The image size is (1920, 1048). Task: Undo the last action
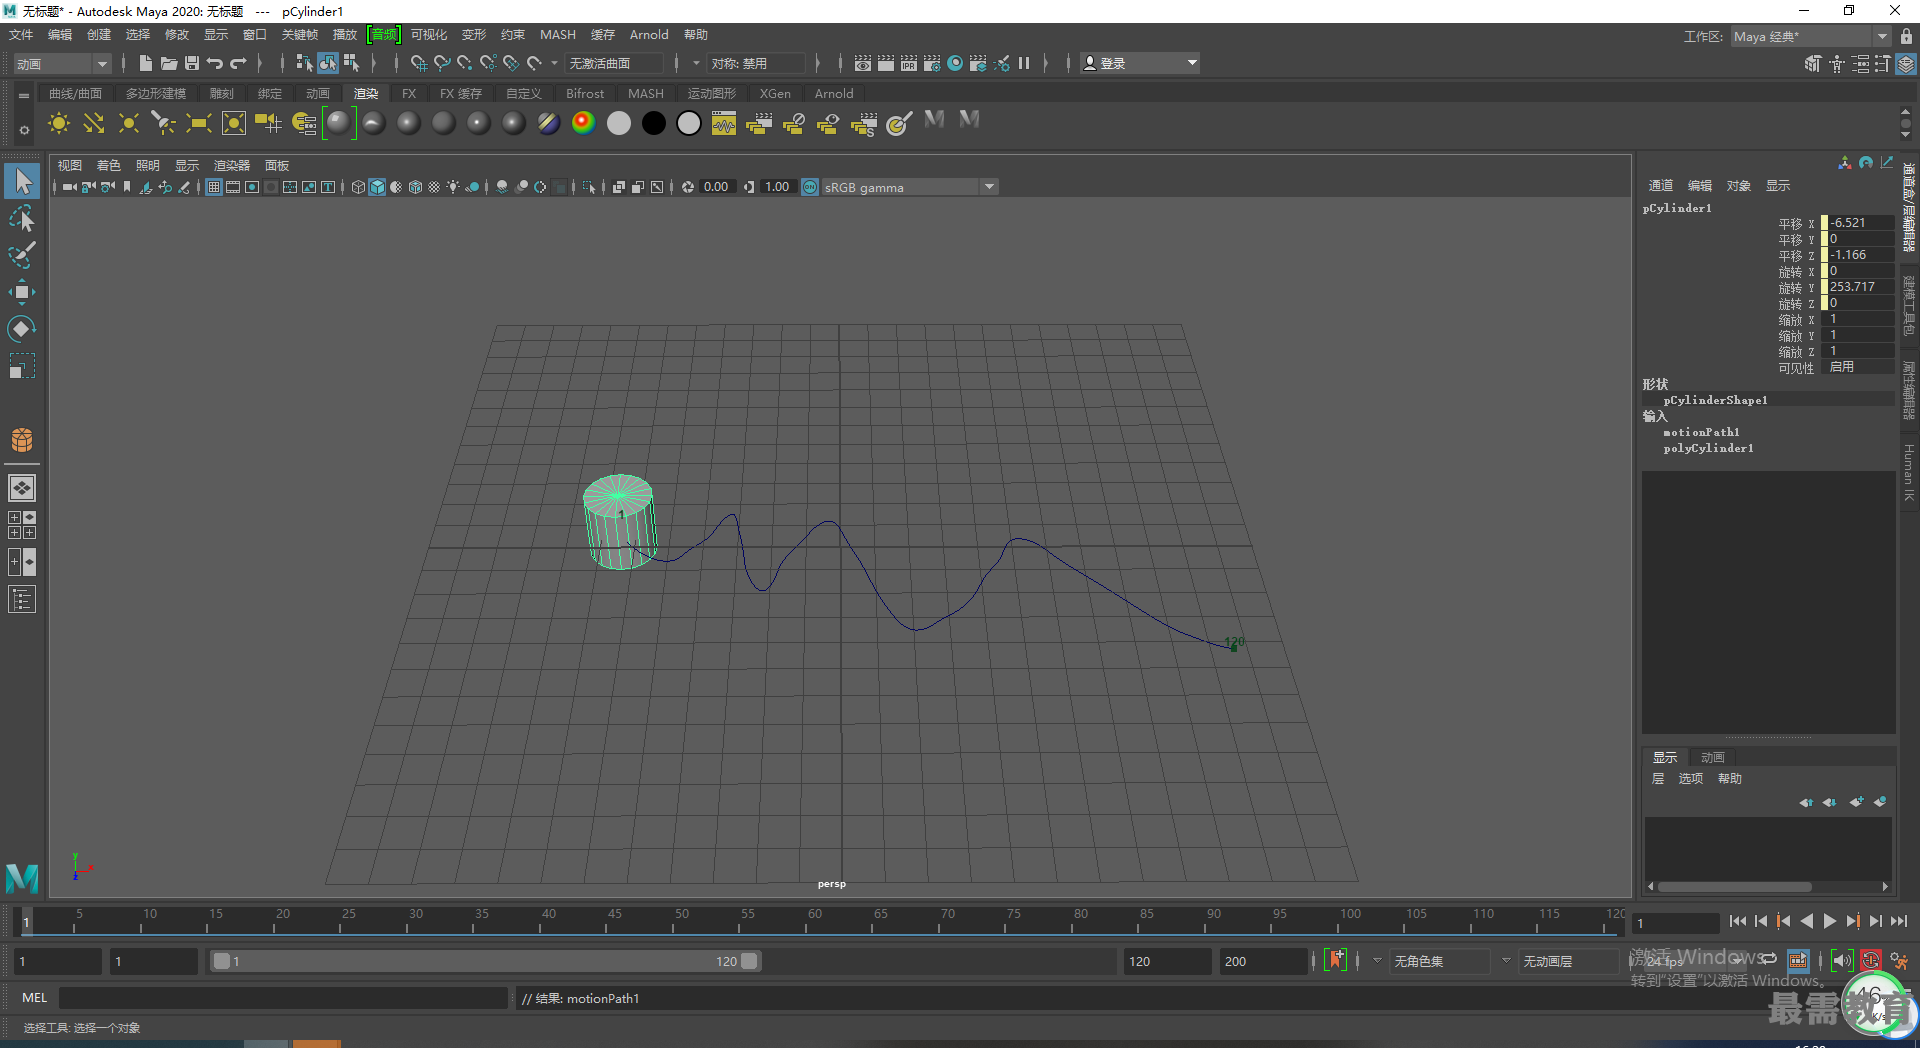click(x=215, y=63)
